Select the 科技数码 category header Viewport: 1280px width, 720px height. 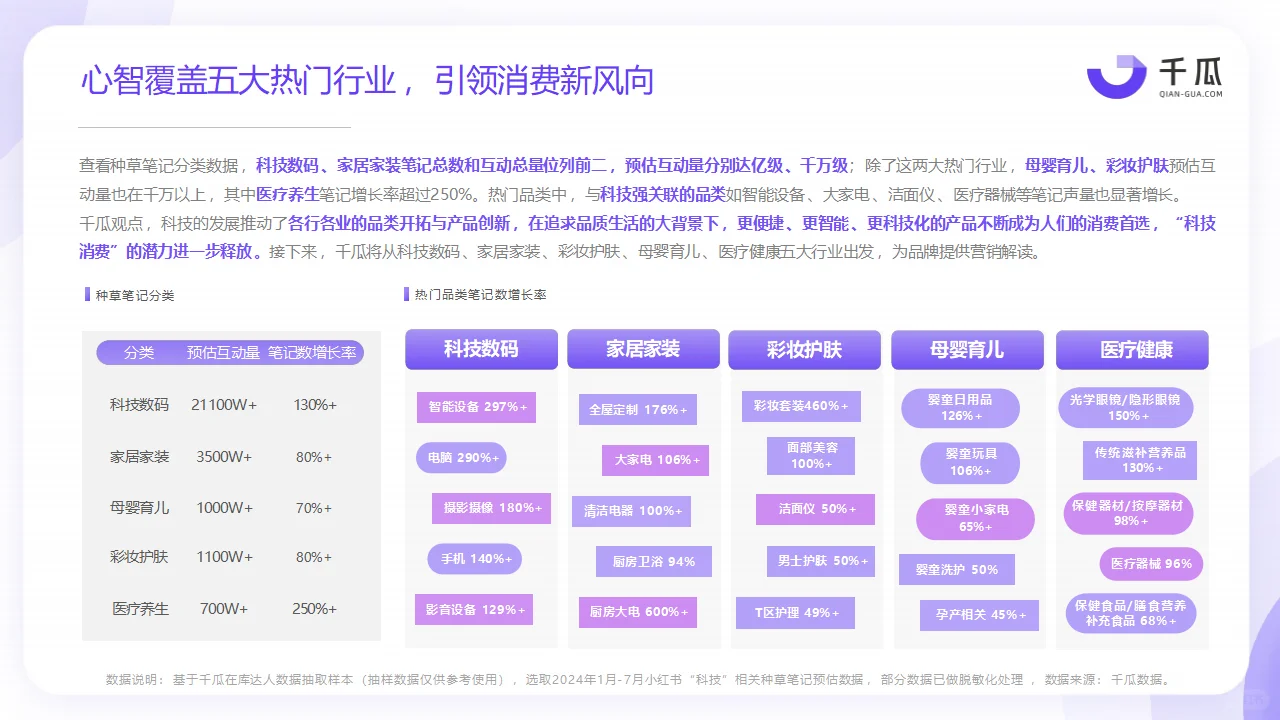(x=481, y=350)
